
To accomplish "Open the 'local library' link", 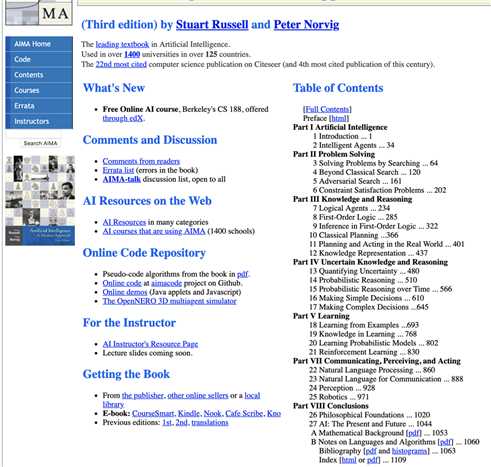I will pos(252,395).
